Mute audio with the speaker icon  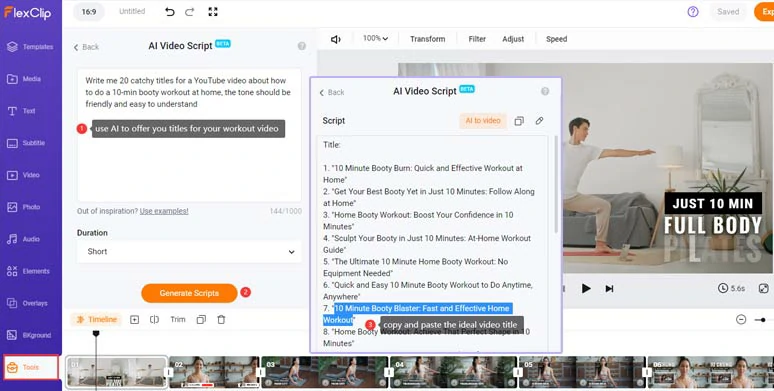coord(336,39)
